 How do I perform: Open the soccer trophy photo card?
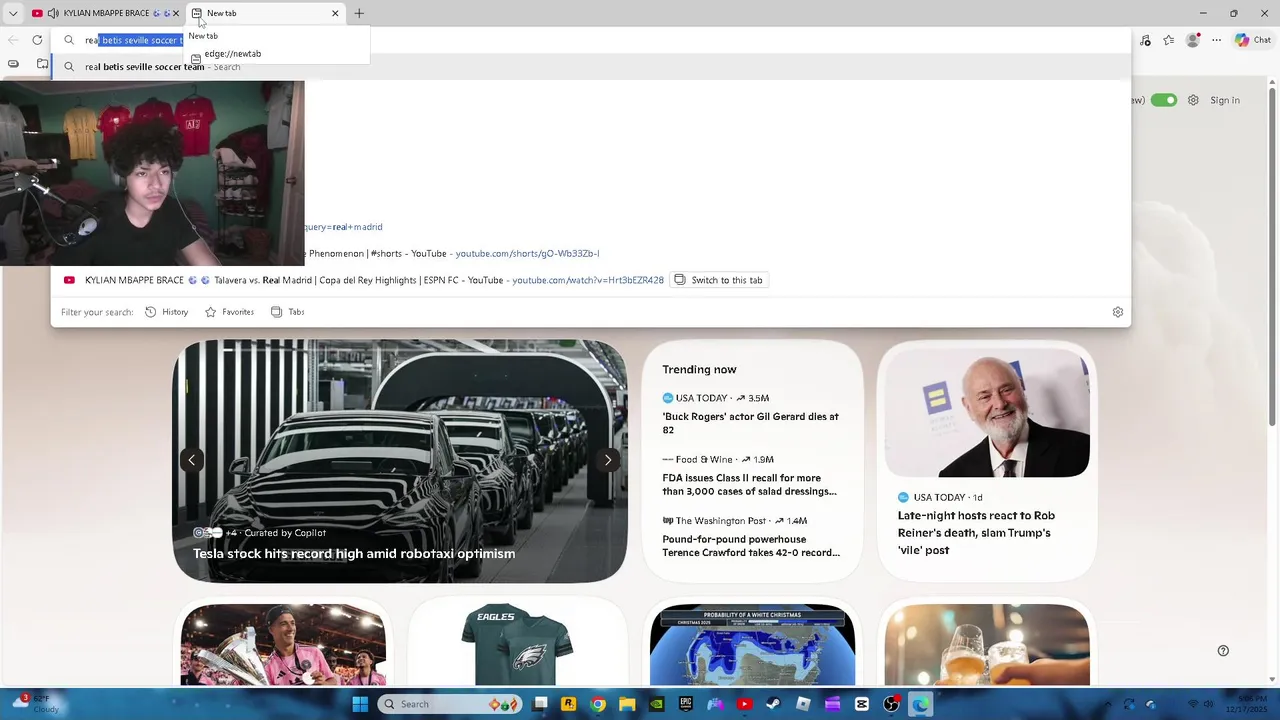(x=283, y=645)
